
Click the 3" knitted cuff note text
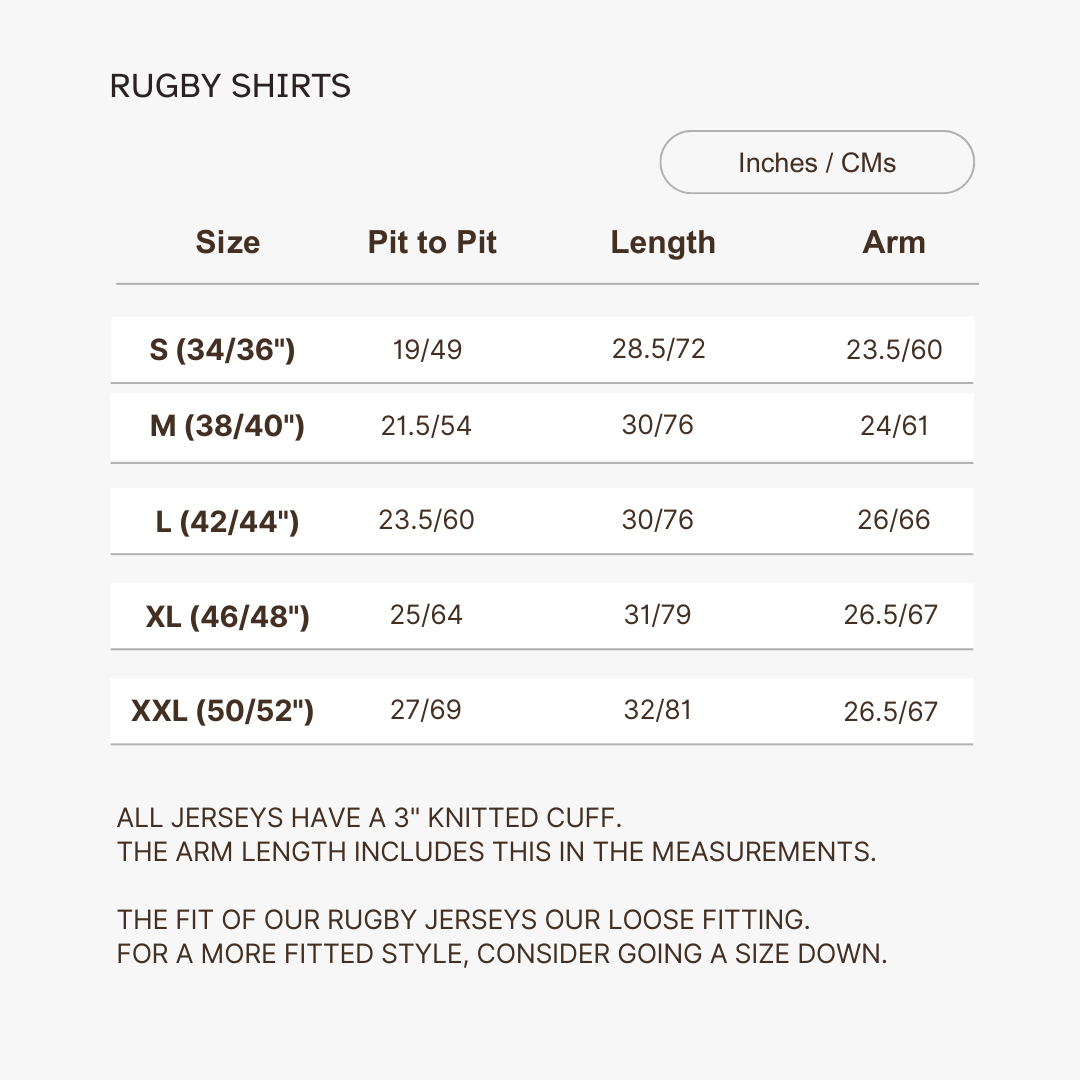coord(369,818)
